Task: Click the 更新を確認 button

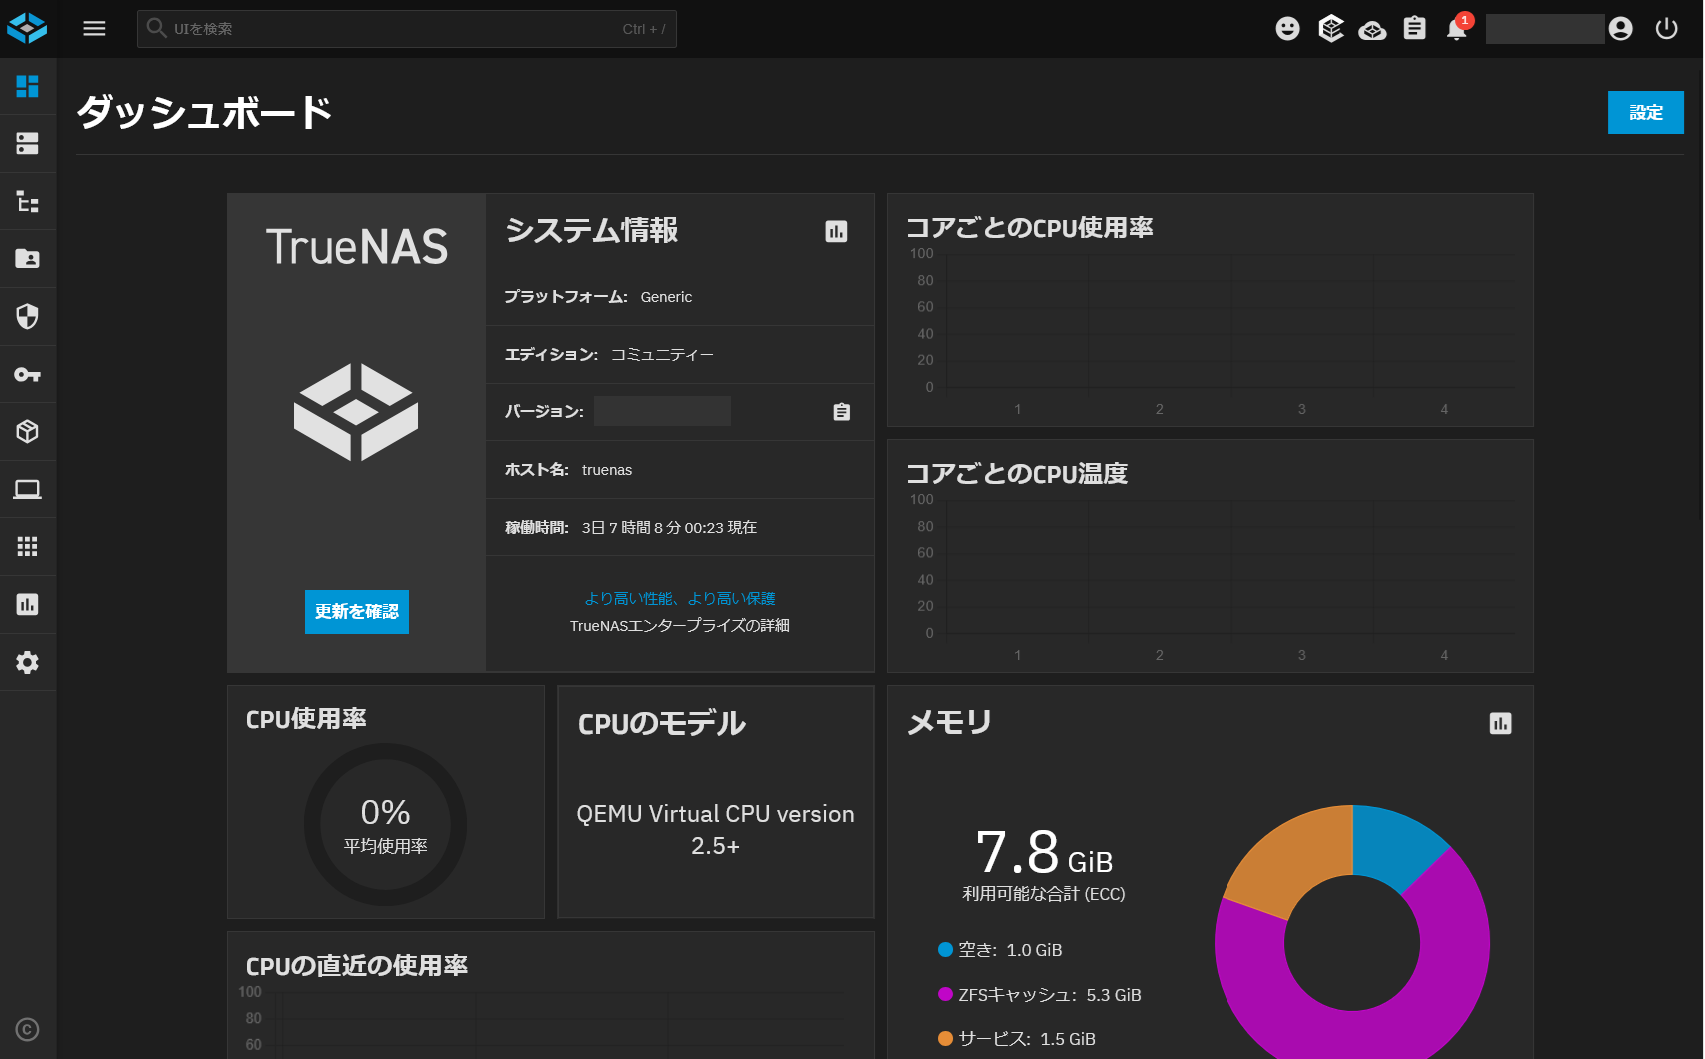Action: click(x=356, y=612)
